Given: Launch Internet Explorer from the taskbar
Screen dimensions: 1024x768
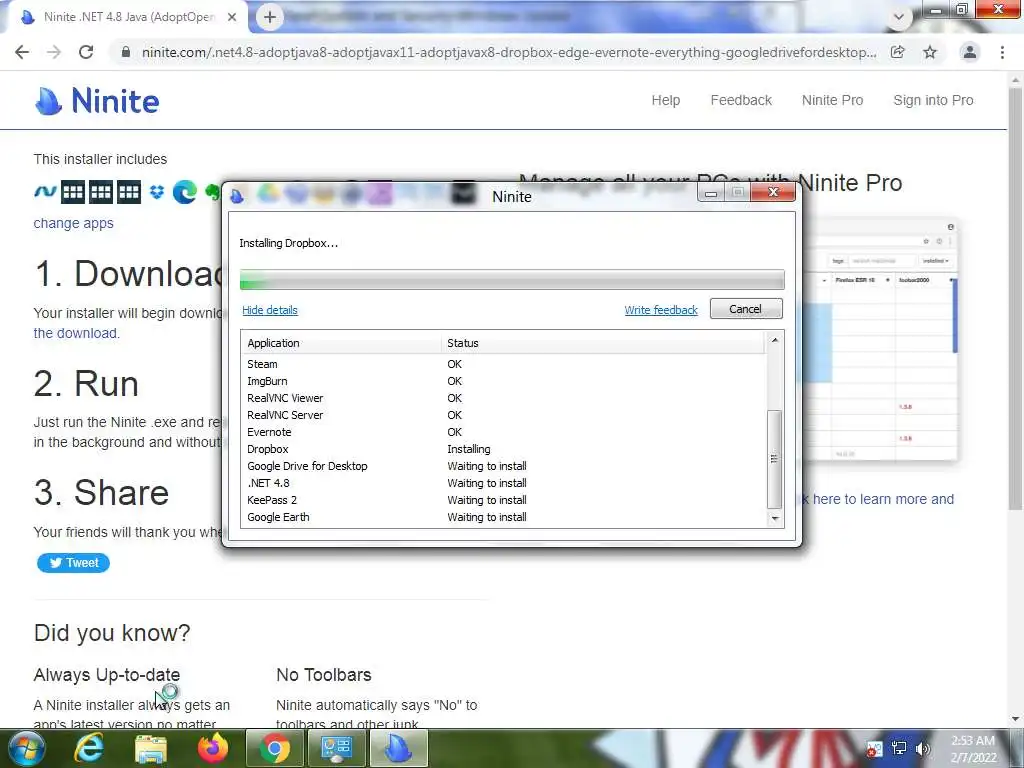Looking at the screenshot, I should pyautogui.click(x=88, y=749).
